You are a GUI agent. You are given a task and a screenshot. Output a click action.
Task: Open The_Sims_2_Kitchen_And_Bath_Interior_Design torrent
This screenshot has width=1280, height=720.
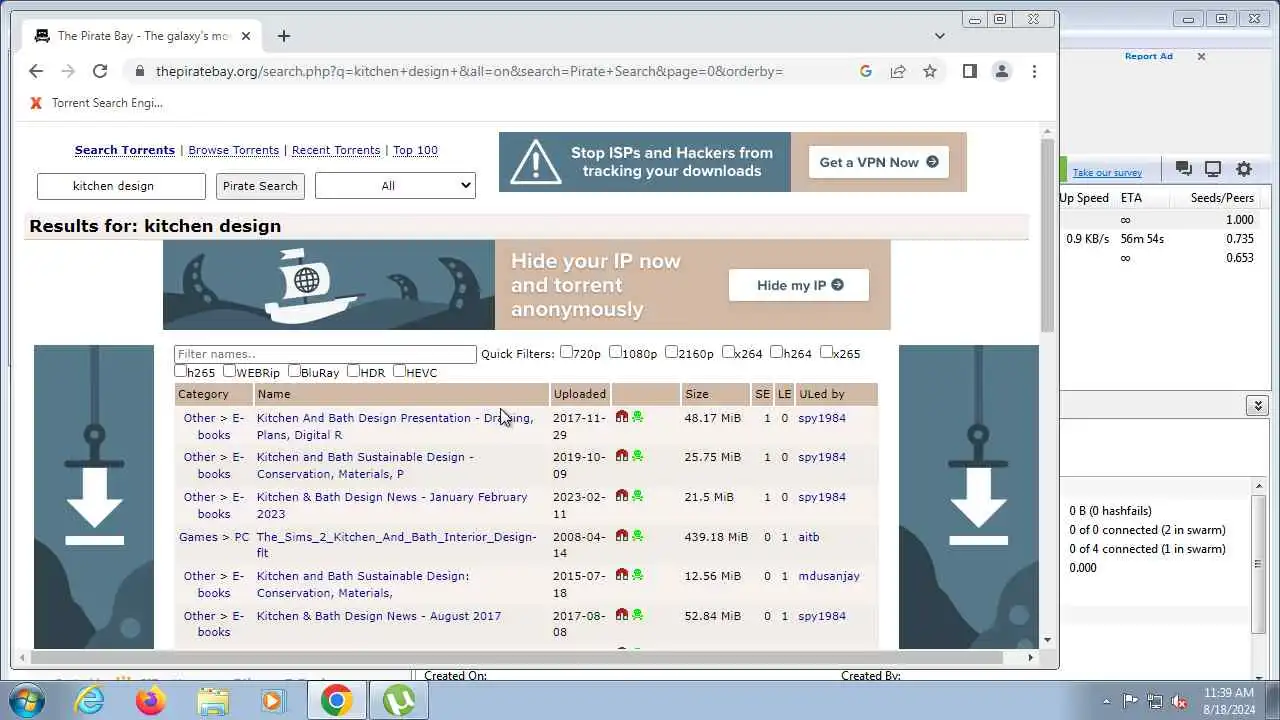(x=397, y=545)
